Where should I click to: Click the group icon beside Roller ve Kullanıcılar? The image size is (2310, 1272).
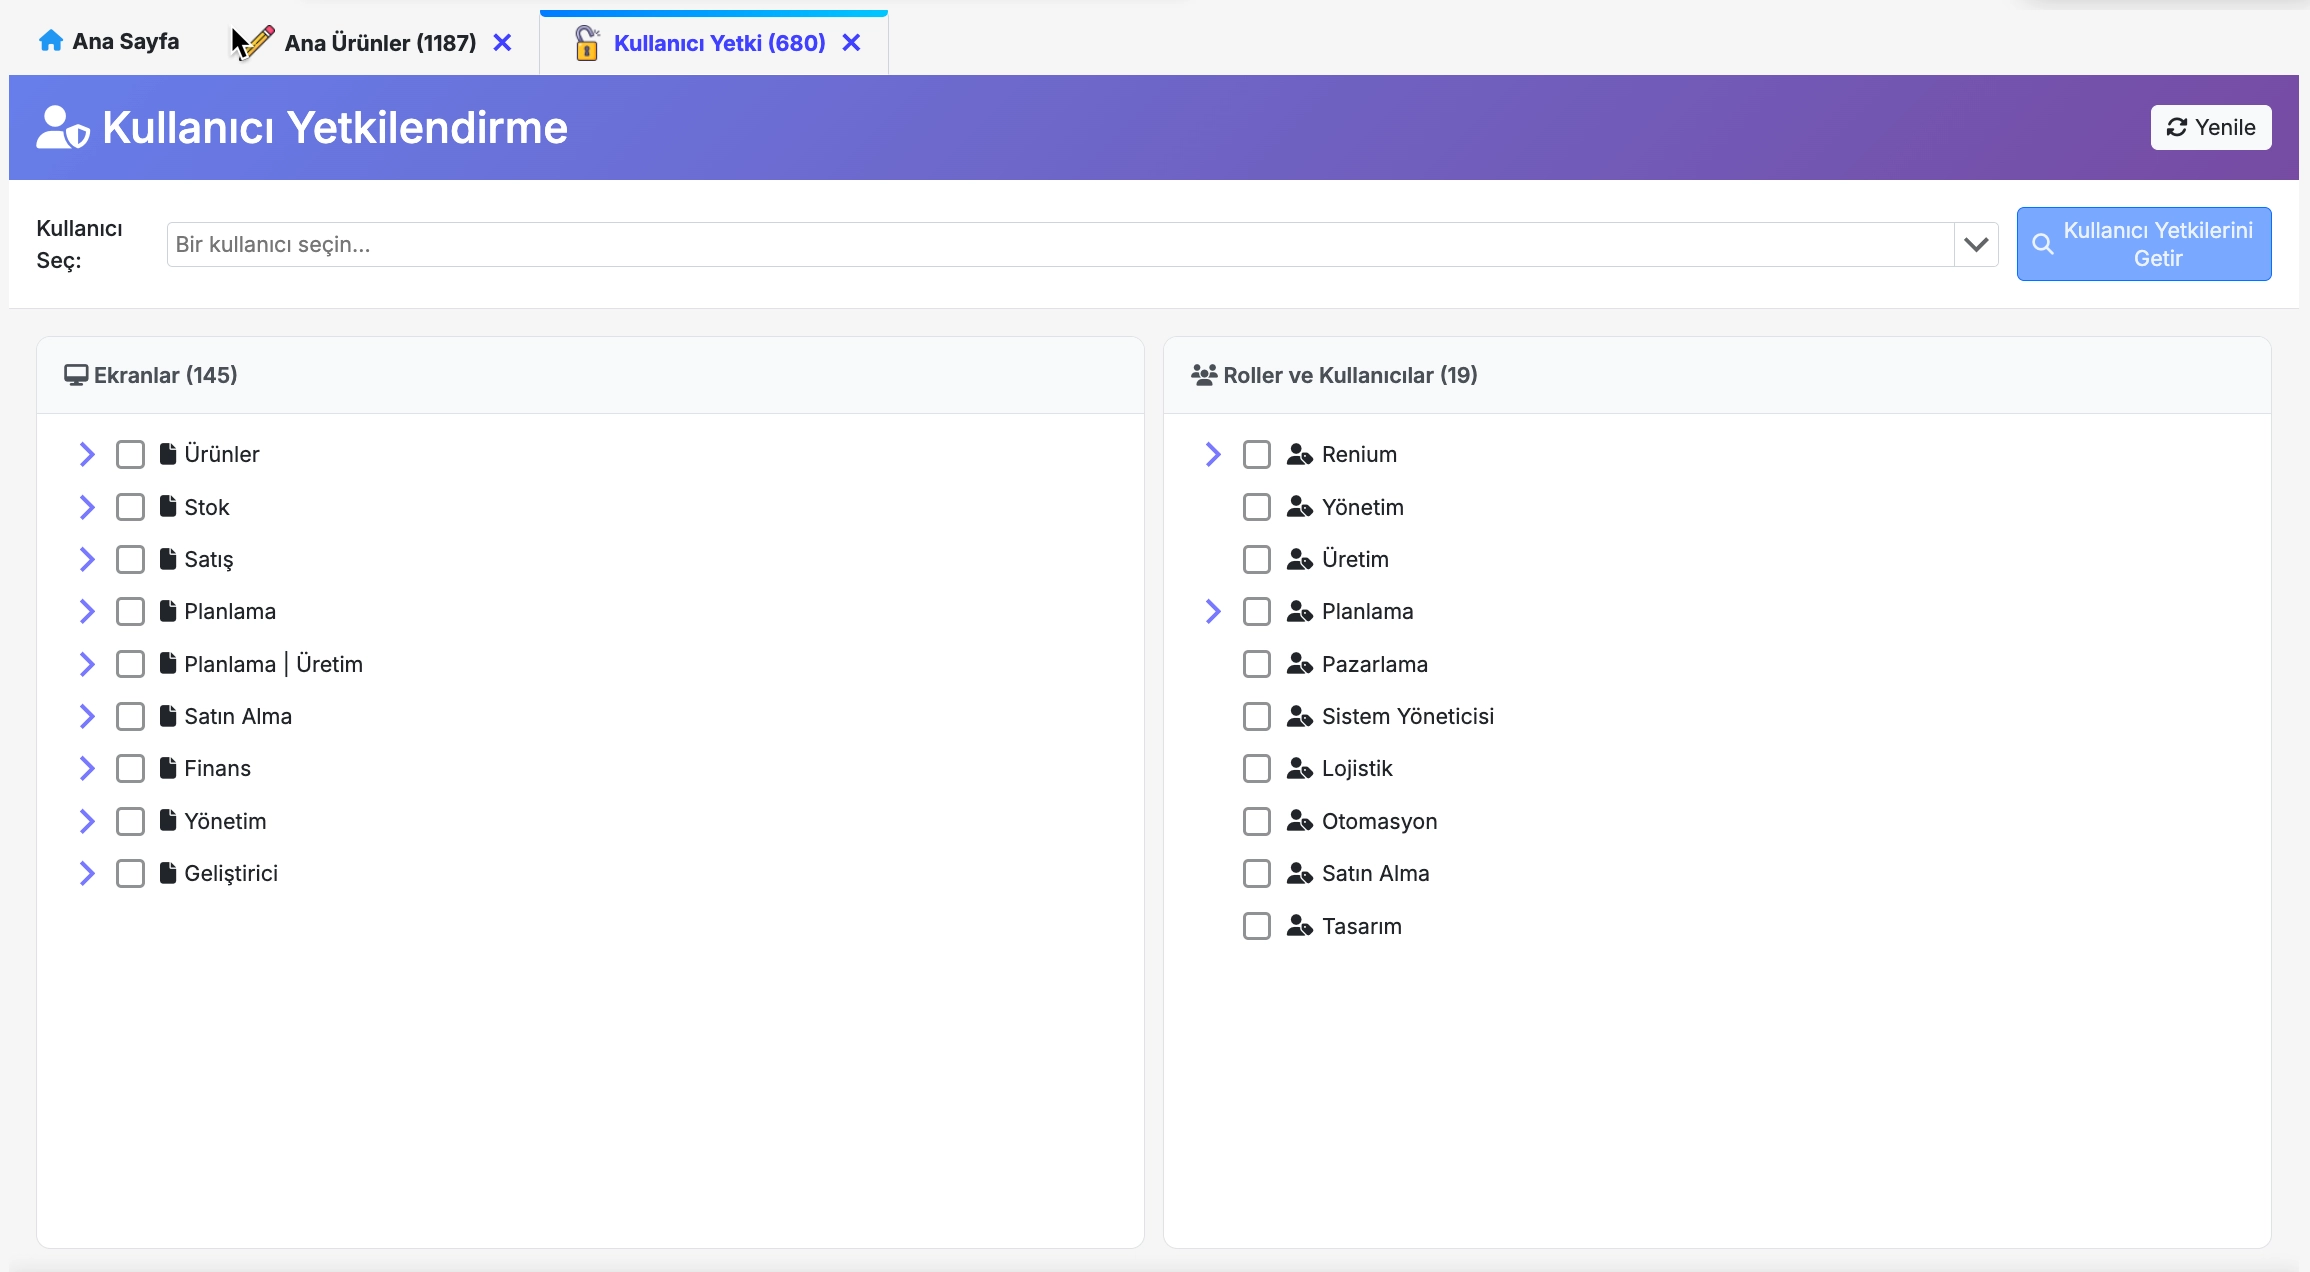(x=1204, y=375)
